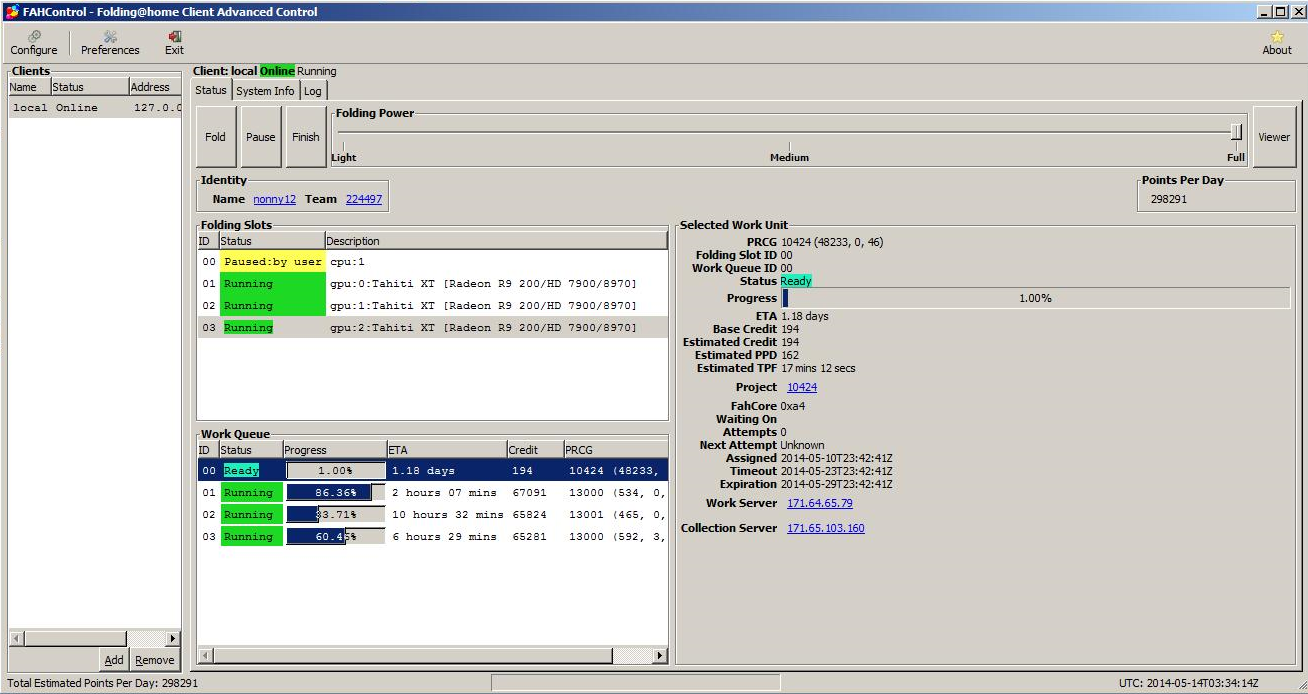Click the Paused:by user status cell
This screenshot has width=1308, height=694.
[272, 262]
